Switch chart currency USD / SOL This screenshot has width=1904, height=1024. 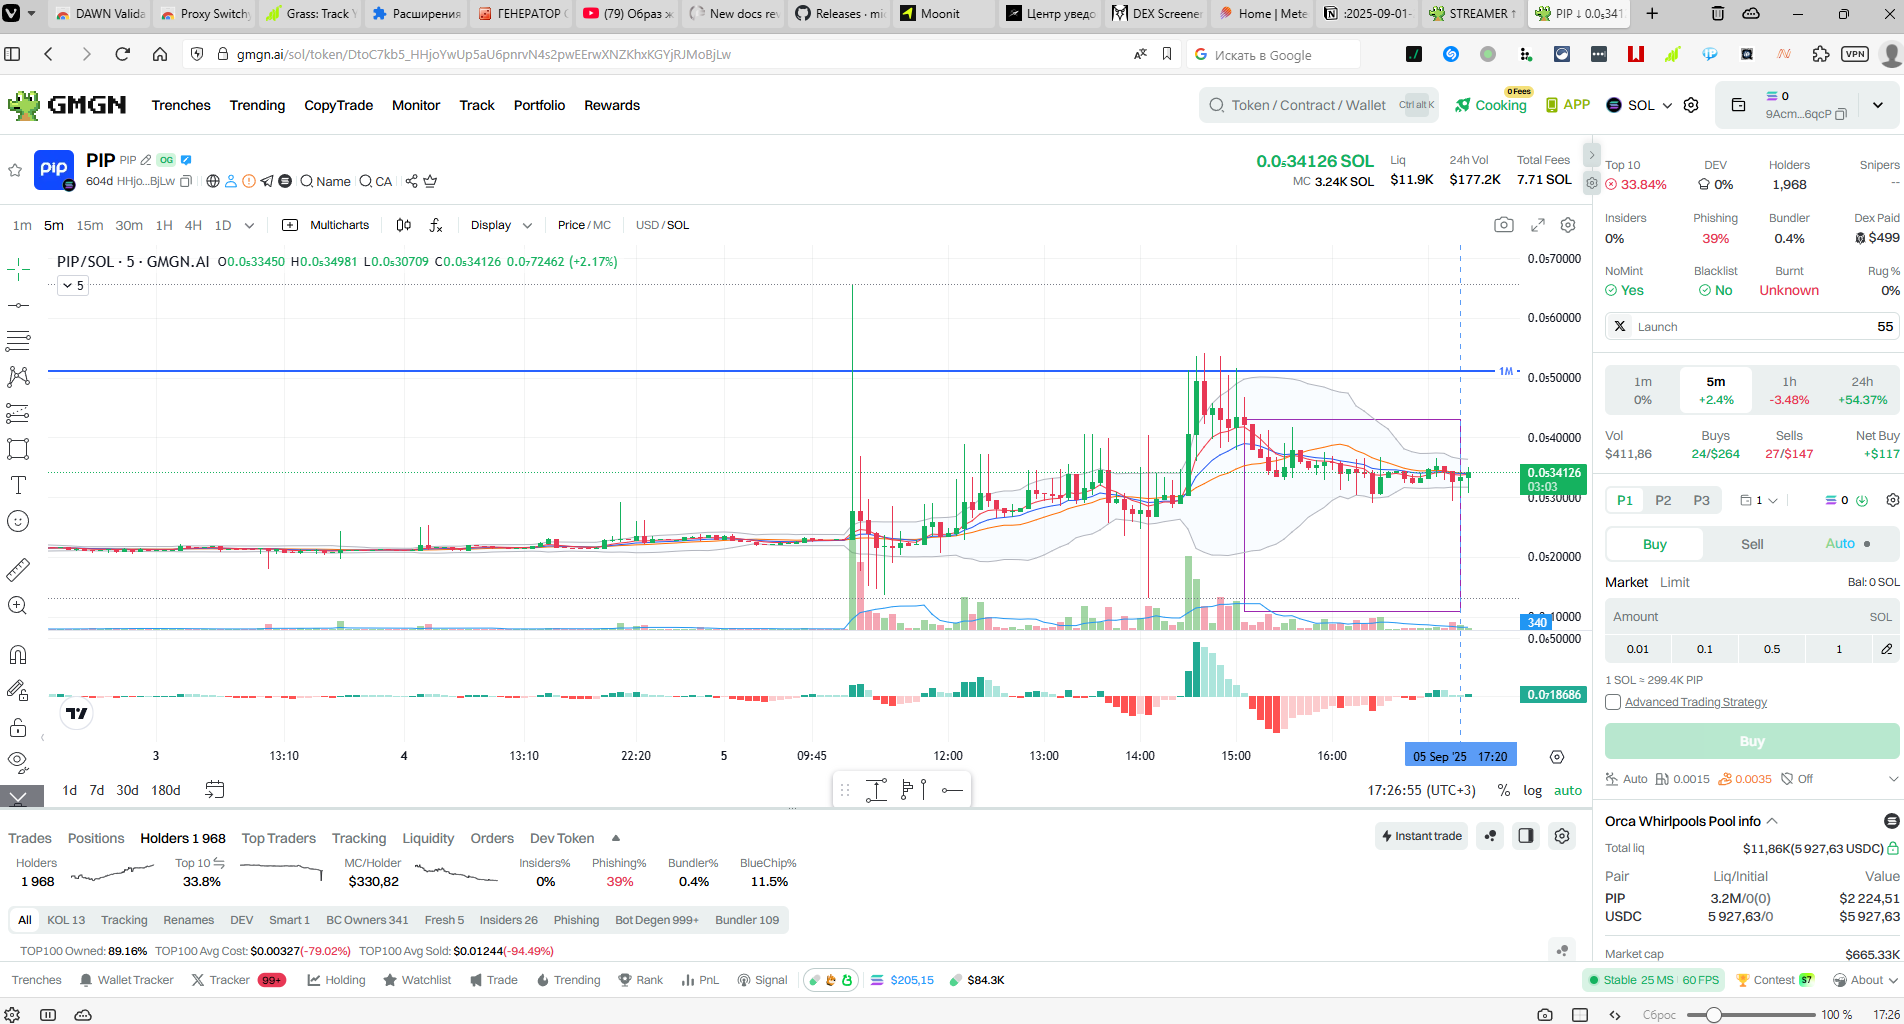662,225
